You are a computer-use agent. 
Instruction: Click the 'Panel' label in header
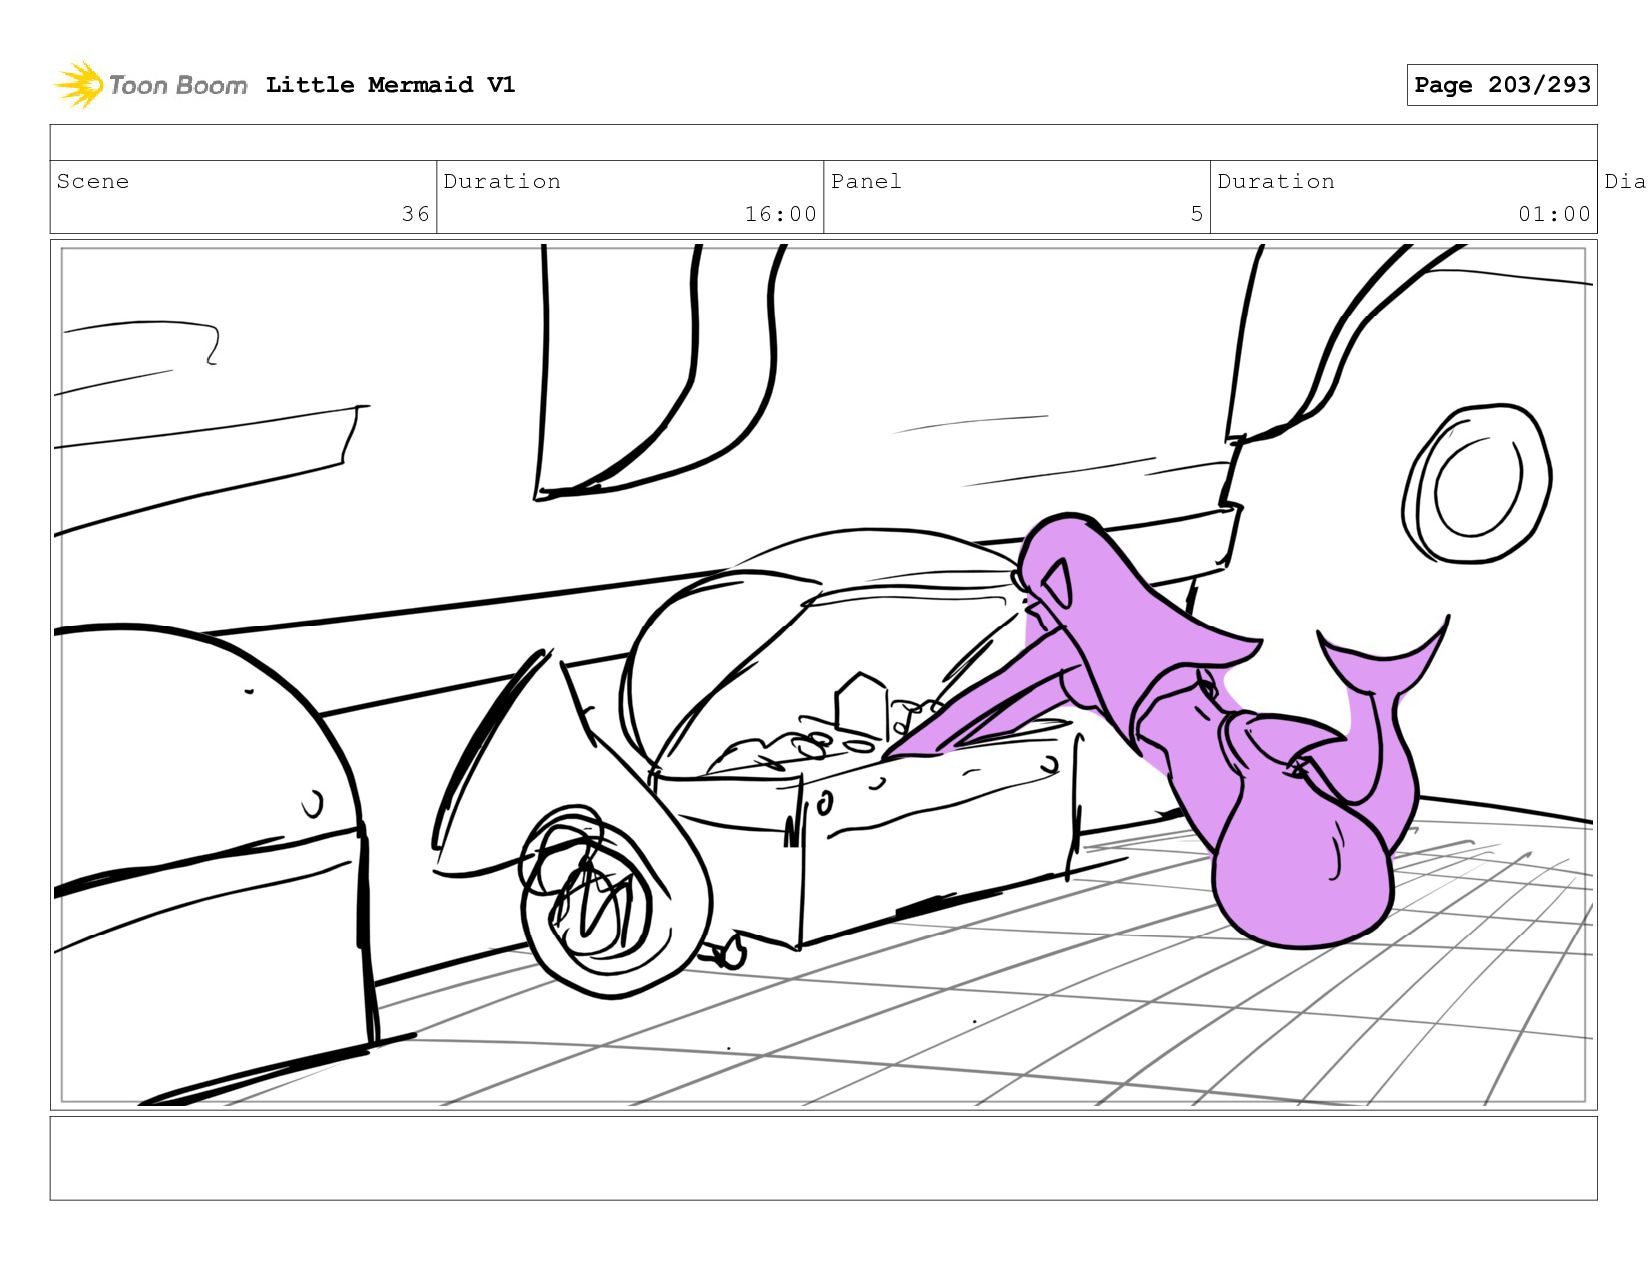[x=866, y=181]
